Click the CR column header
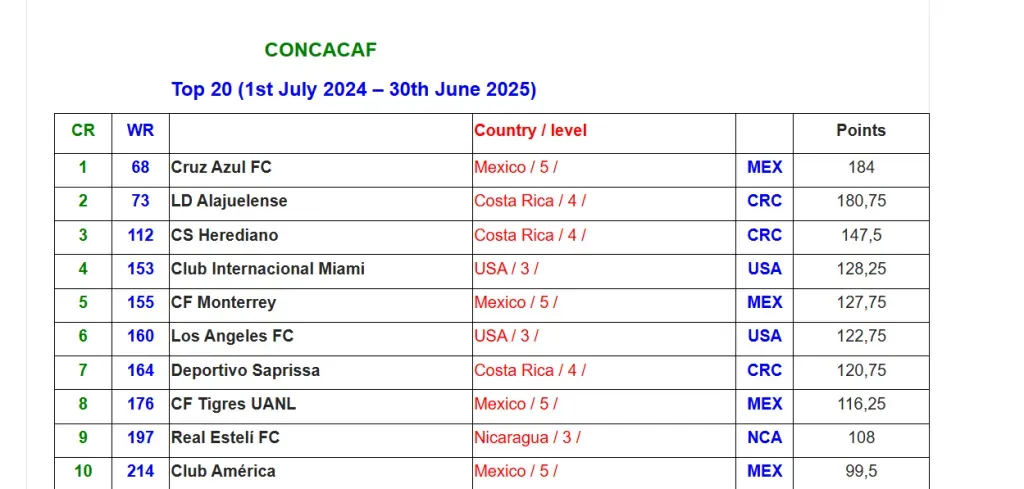Image resolution: width=1024 pixels, height=489 pixels. coord(83,131)
